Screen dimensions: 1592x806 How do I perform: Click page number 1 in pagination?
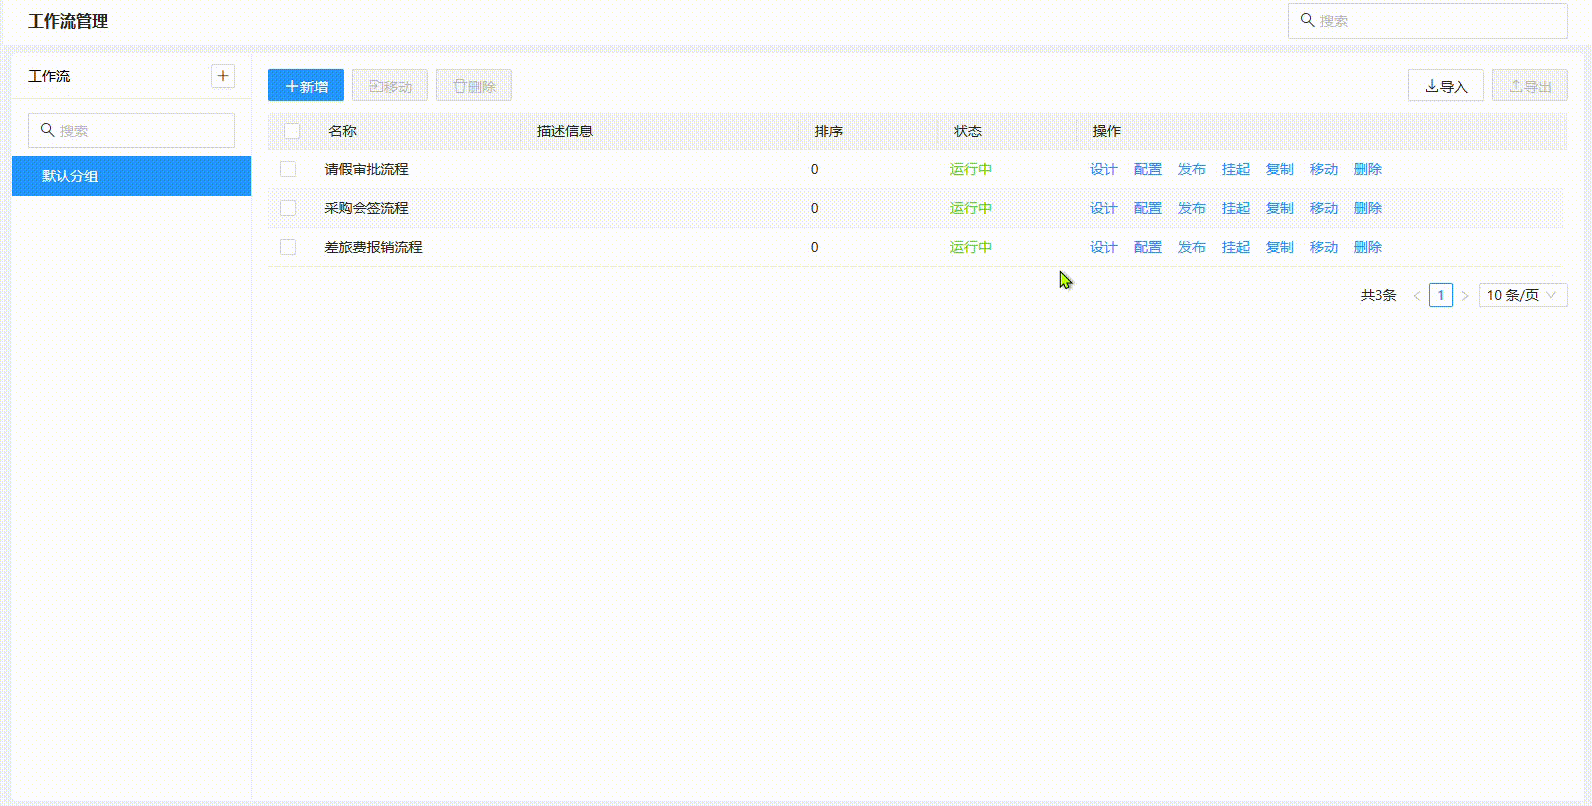[x=1440, y=296]
